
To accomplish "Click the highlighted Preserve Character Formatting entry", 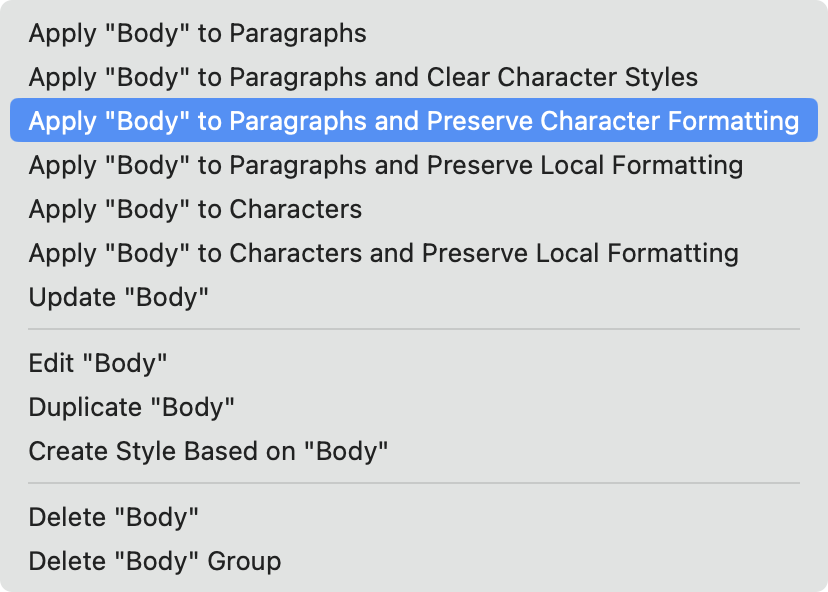I will (x=413, y=121).
